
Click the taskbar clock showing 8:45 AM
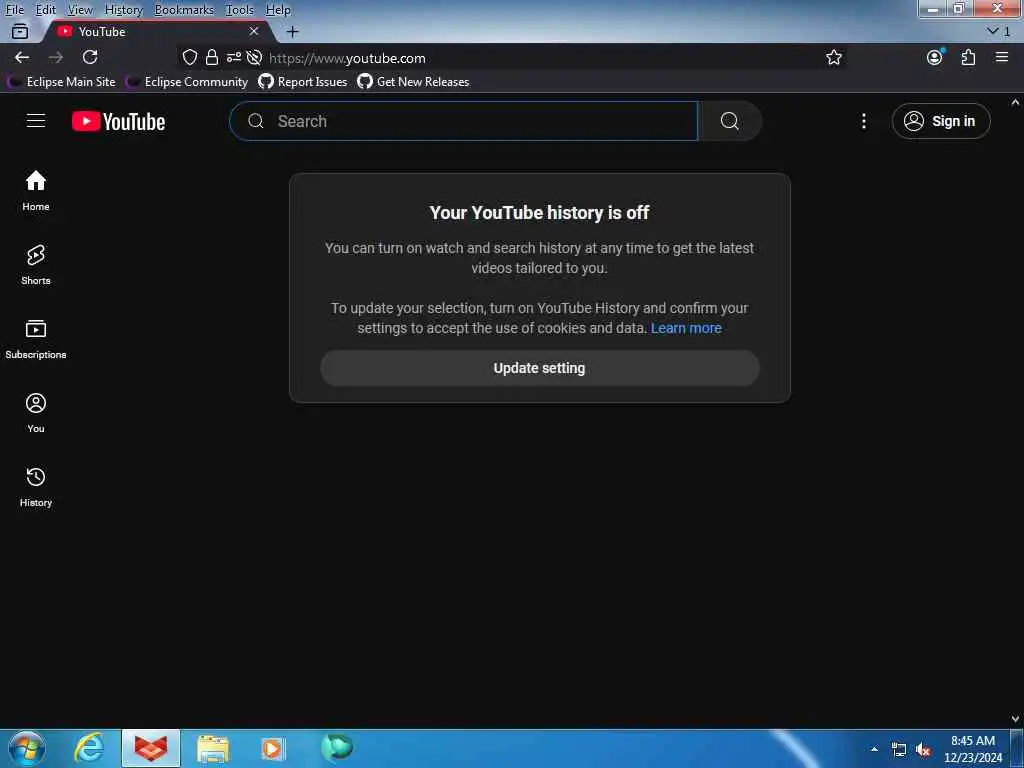tap(973, 749)
